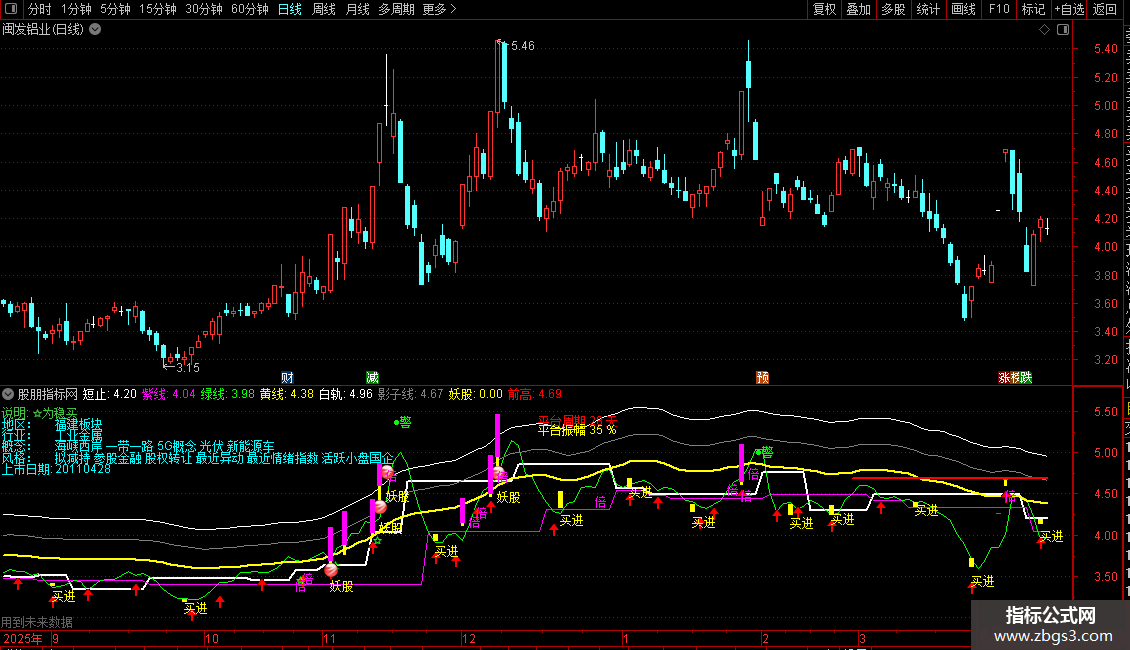
Task: Click the 影子线: 4.67 value
Action: click(x=411, y=394)
